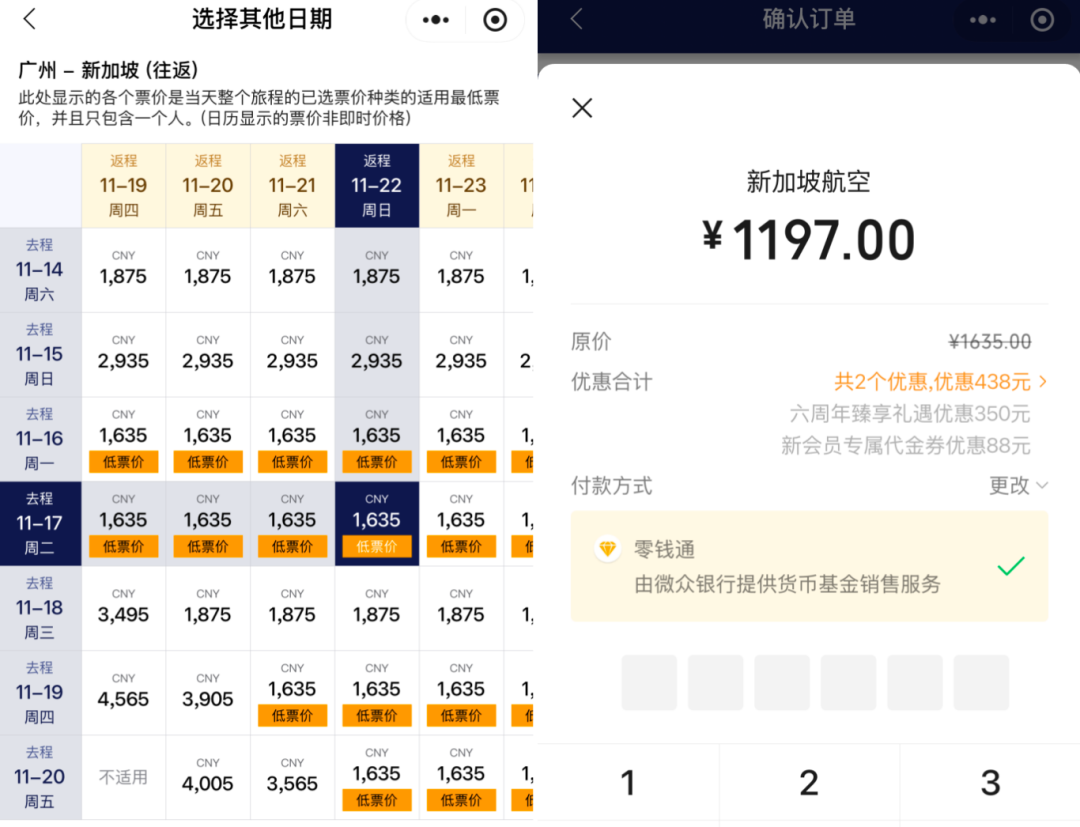The height and width of the screenshot is (827, 1080).
Task: Select departure row 11-15 周日
Action: [40, 355]
